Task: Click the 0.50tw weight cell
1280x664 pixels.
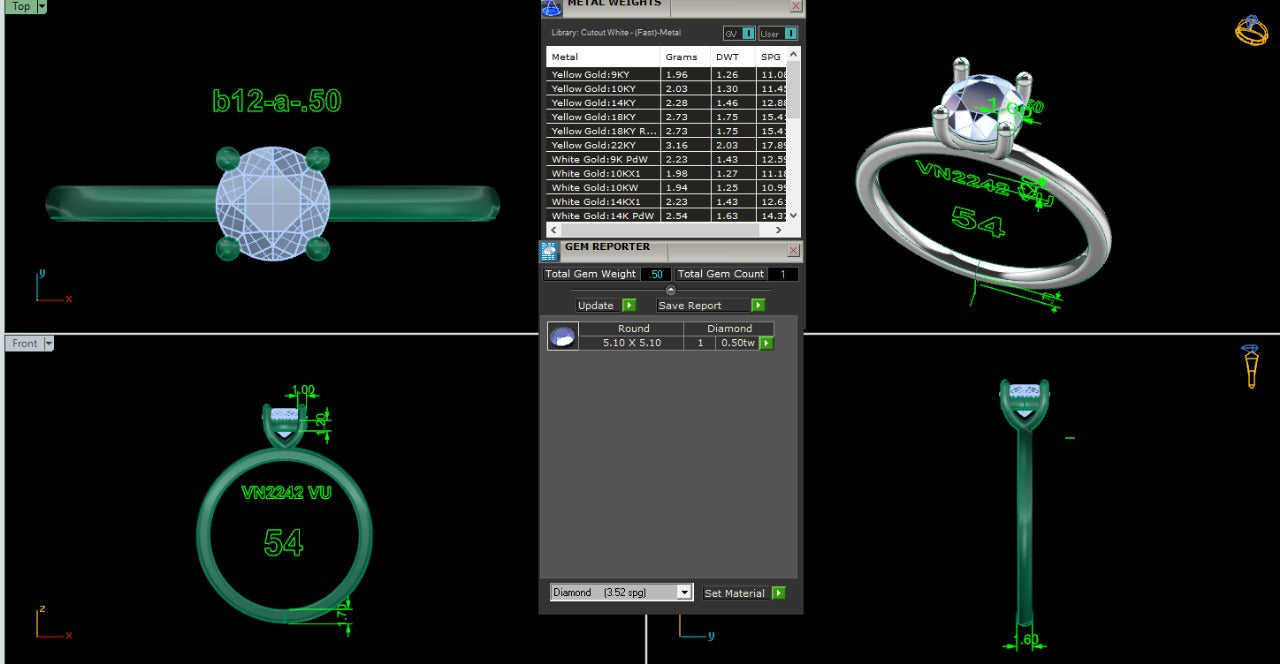Action: coord(737,343)
